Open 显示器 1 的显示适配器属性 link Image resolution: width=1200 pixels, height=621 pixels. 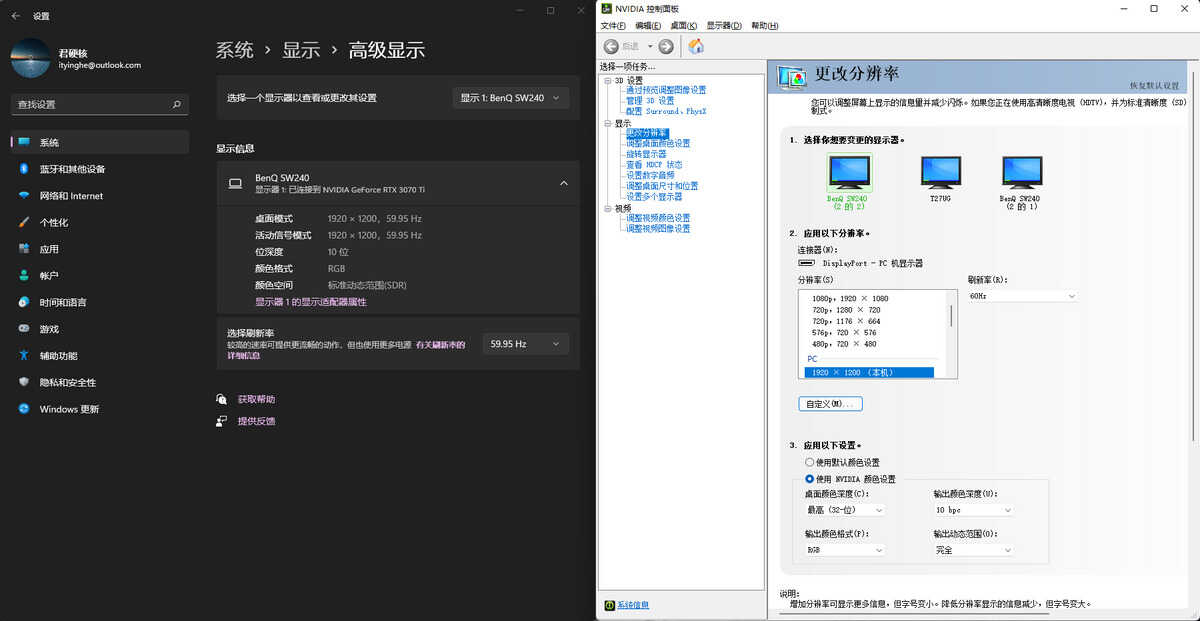311,302
